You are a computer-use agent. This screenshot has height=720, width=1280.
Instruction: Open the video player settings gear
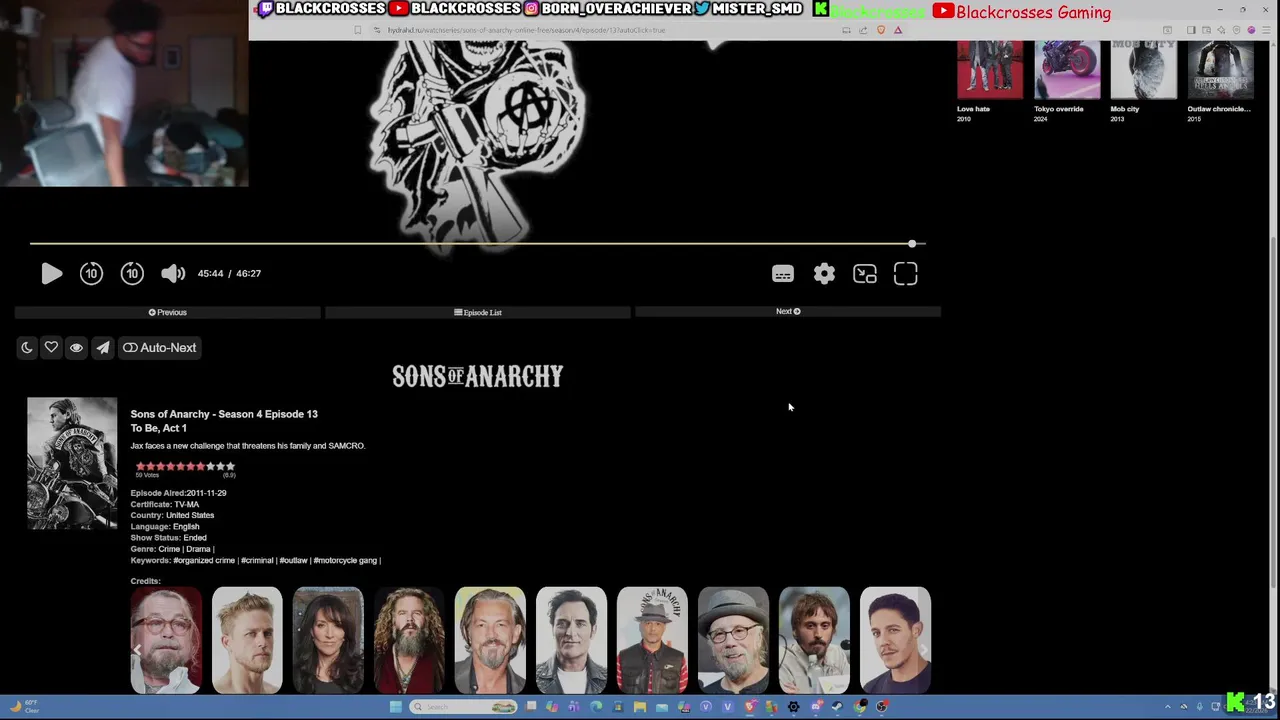point(824,274)
